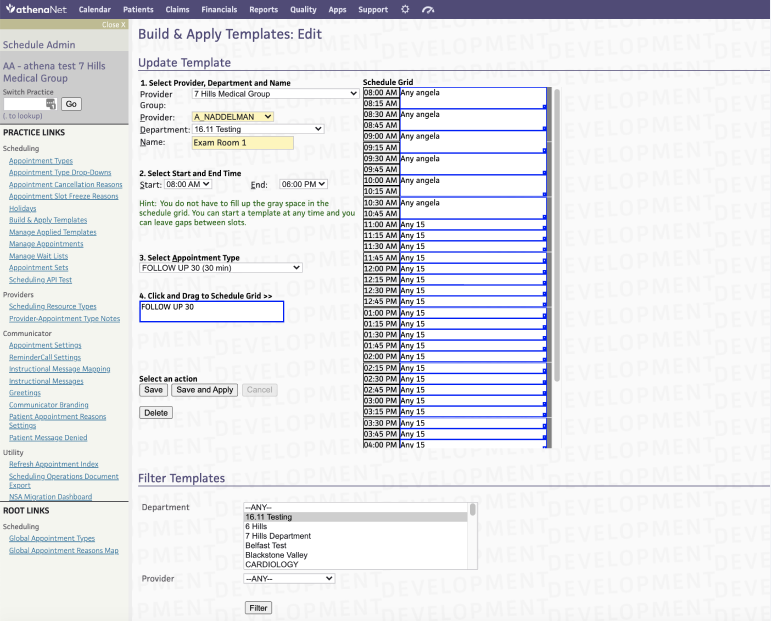Image resolution: width=771 pixels, height=621 pixels.
Task: Select Blackstone Valley in Department list
Action: click(x=356, y=555)
